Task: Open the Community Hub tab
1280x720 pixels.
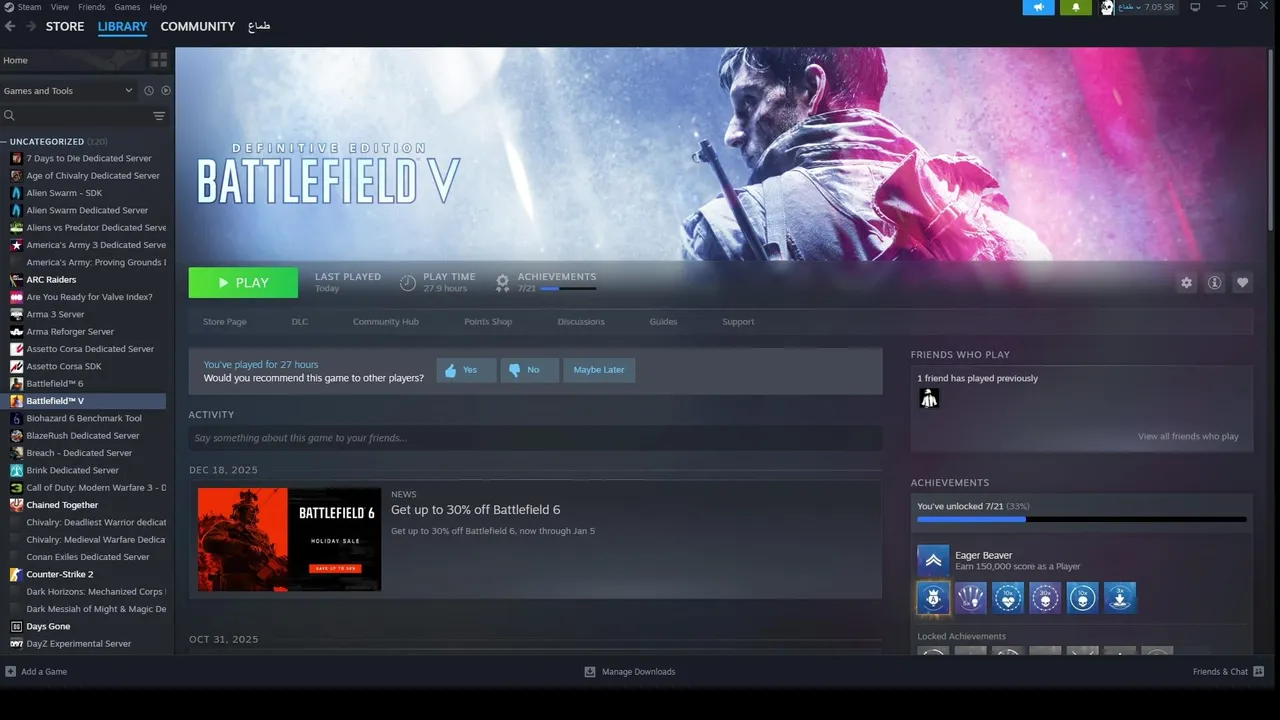Action: (386, 322)
